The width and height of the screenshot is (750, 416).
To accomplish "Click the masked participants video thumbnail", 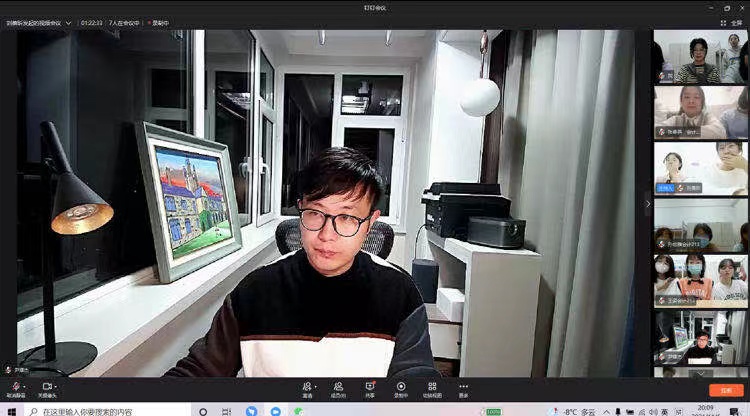I will pos(701,280).
